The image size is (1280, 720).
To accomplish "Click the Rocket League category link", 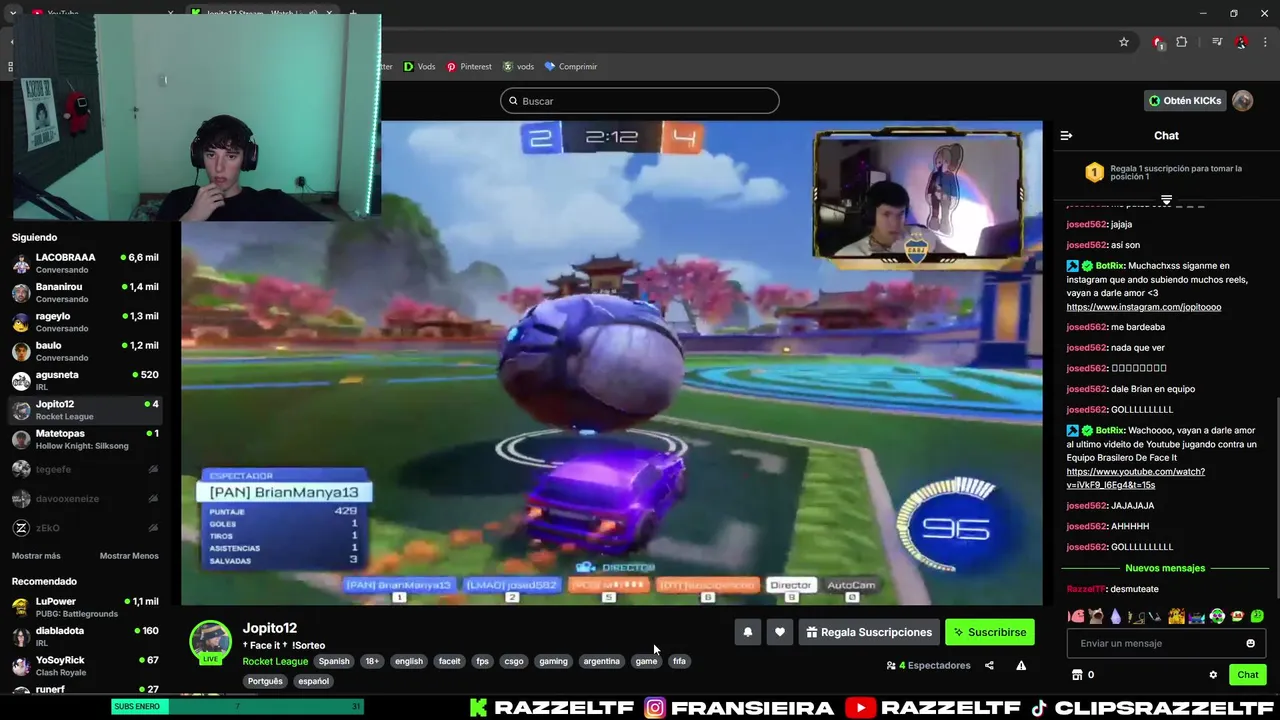I will [275, 661].
